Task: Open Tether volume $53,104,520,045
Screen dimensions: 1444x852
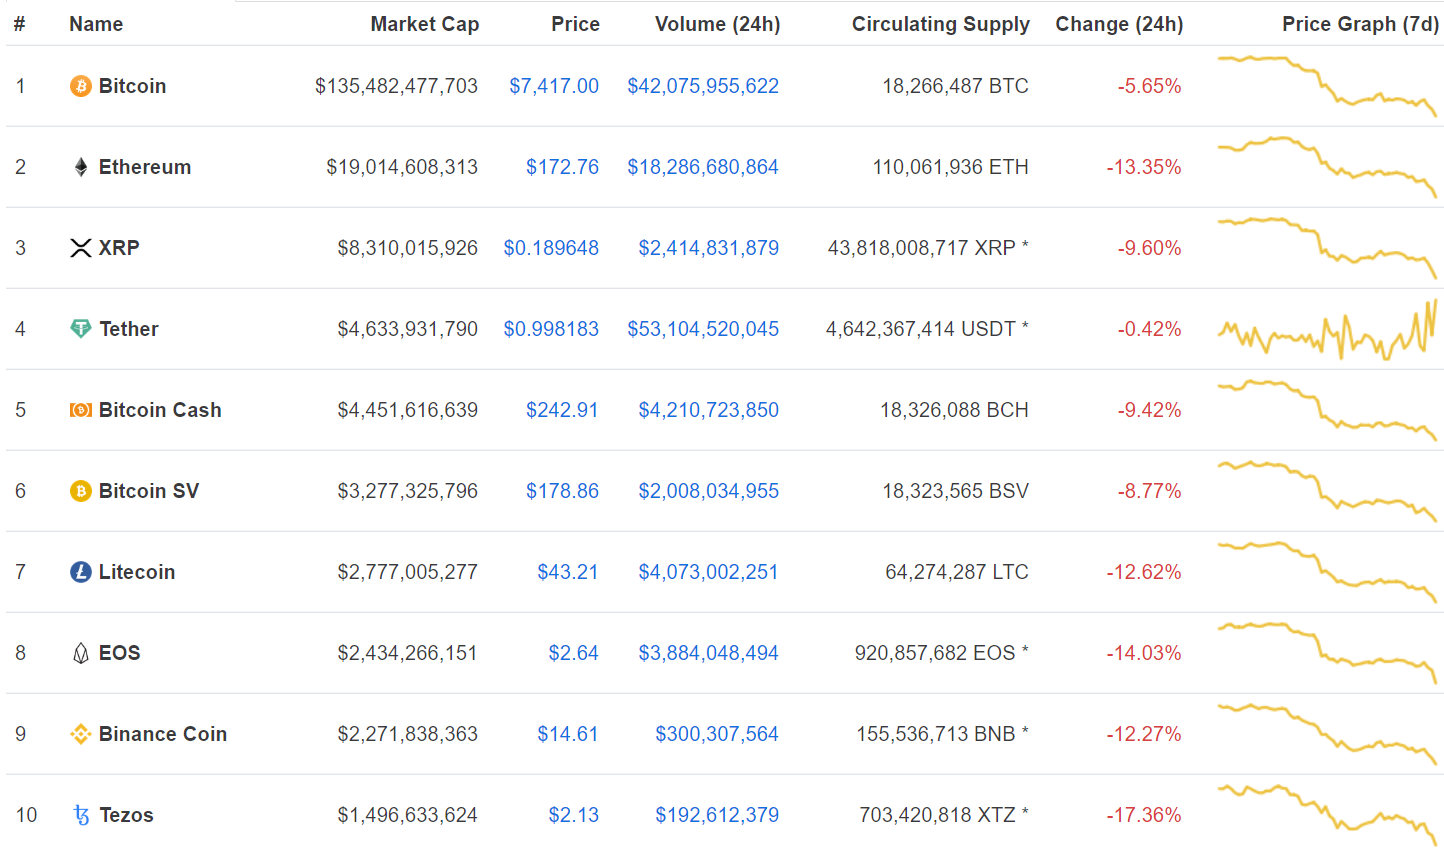Action: coord(703,329)
